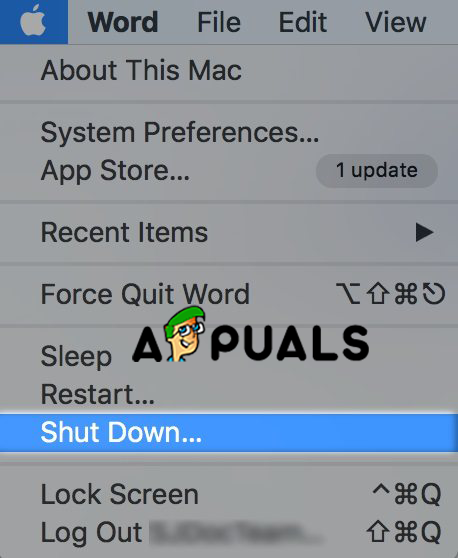Open the Word application menu
458x558 pixels.
[123, 22]
